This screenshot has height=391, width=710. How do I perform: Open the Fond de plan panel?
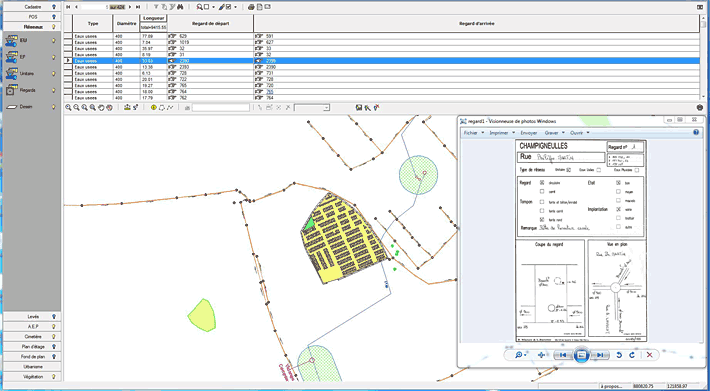[x=32, y=357]
